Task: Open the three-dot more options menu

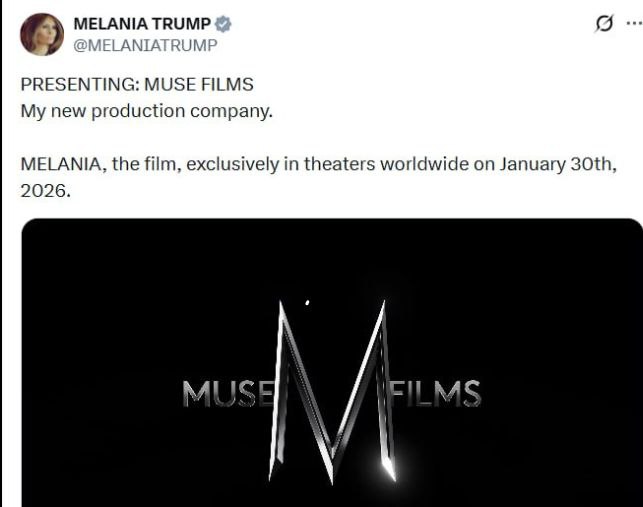Action: (635, 23)
